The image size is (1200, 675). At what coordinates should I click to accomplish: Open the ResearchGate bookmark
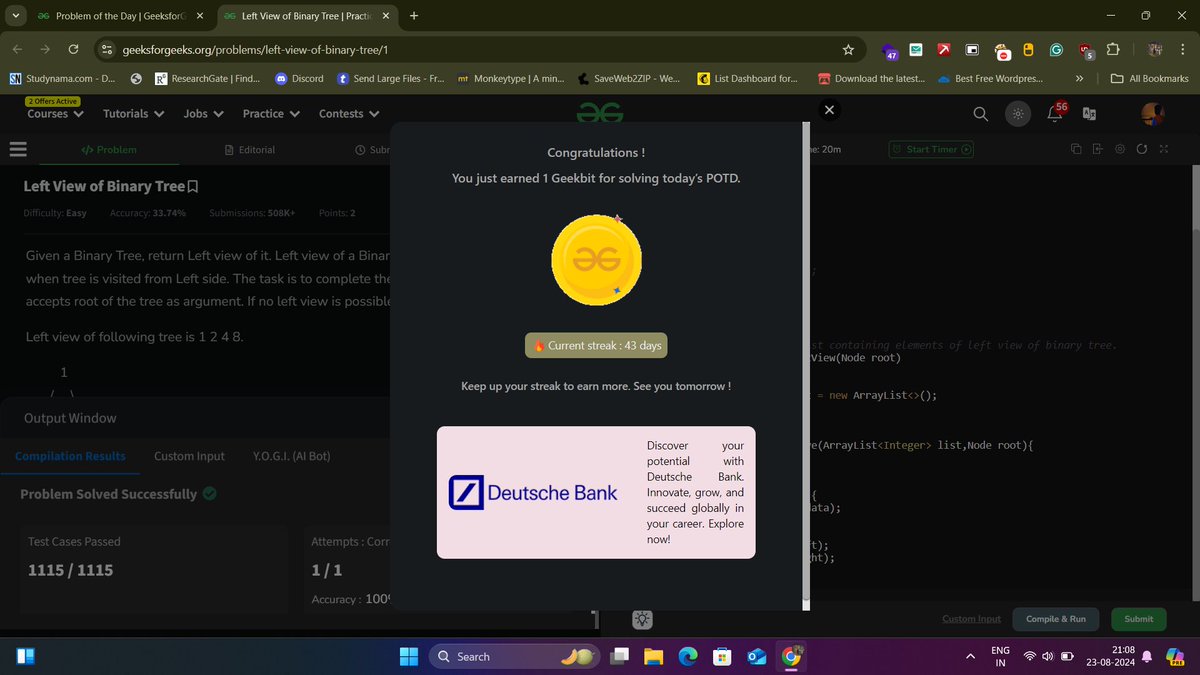pyautogui.click(x=207, y=78)
